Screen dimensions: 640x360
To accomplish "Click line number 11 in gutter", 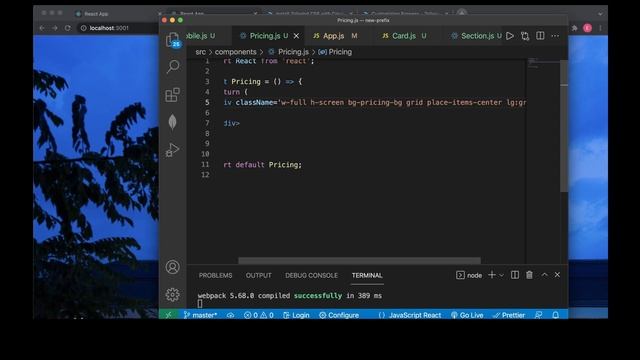I will pos(205,164).
